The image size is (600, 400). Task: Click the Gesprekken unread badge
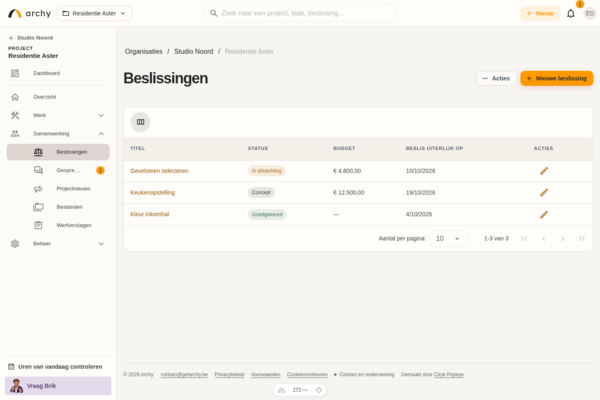100,170
